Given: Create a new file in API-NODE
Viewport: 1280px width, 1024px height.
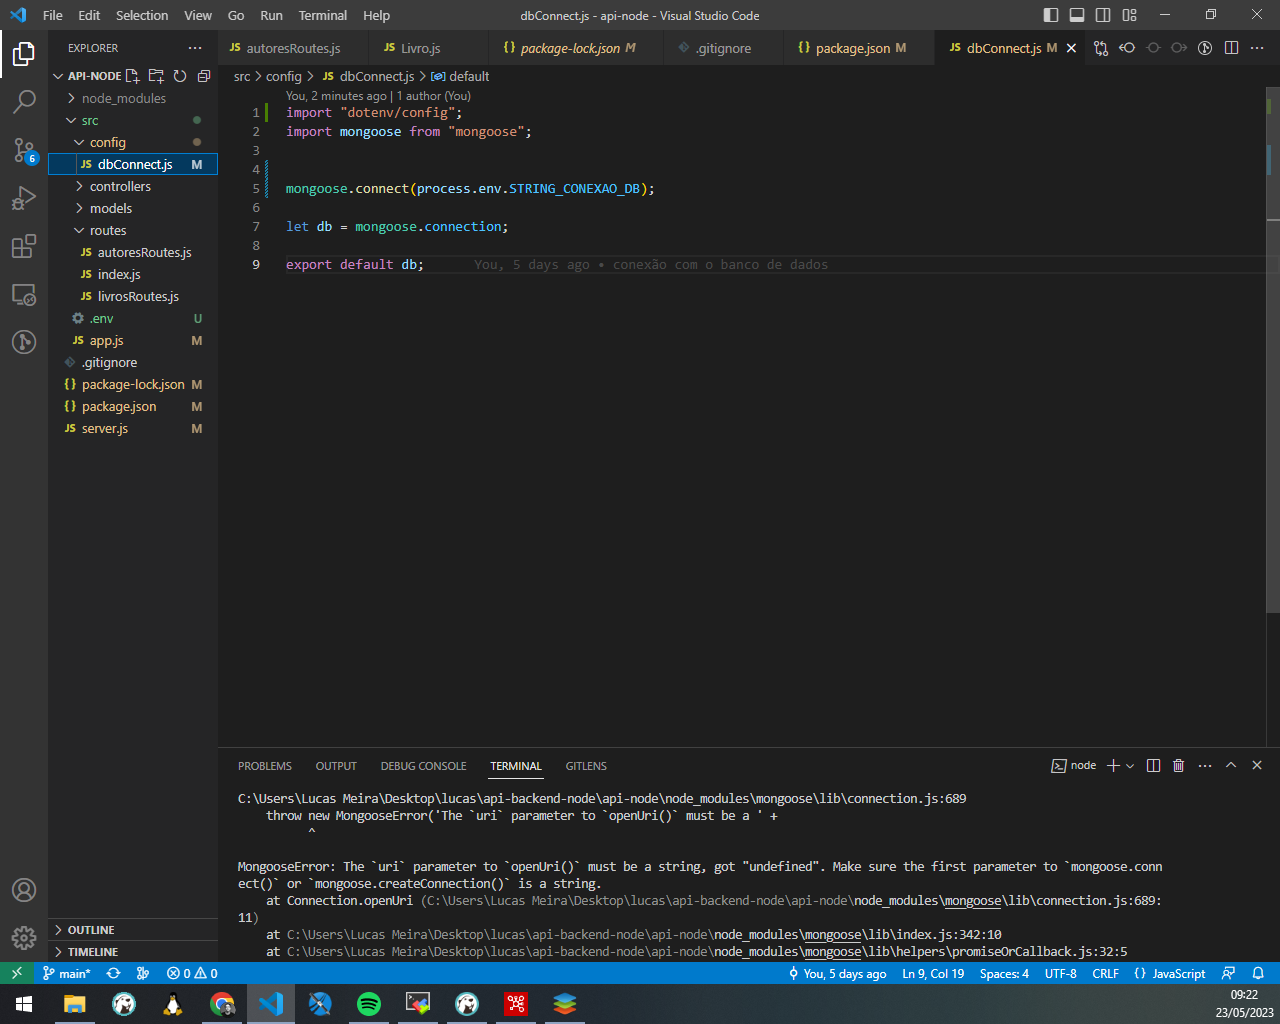Looking at the screenshot, I should (x=132, y=76).
